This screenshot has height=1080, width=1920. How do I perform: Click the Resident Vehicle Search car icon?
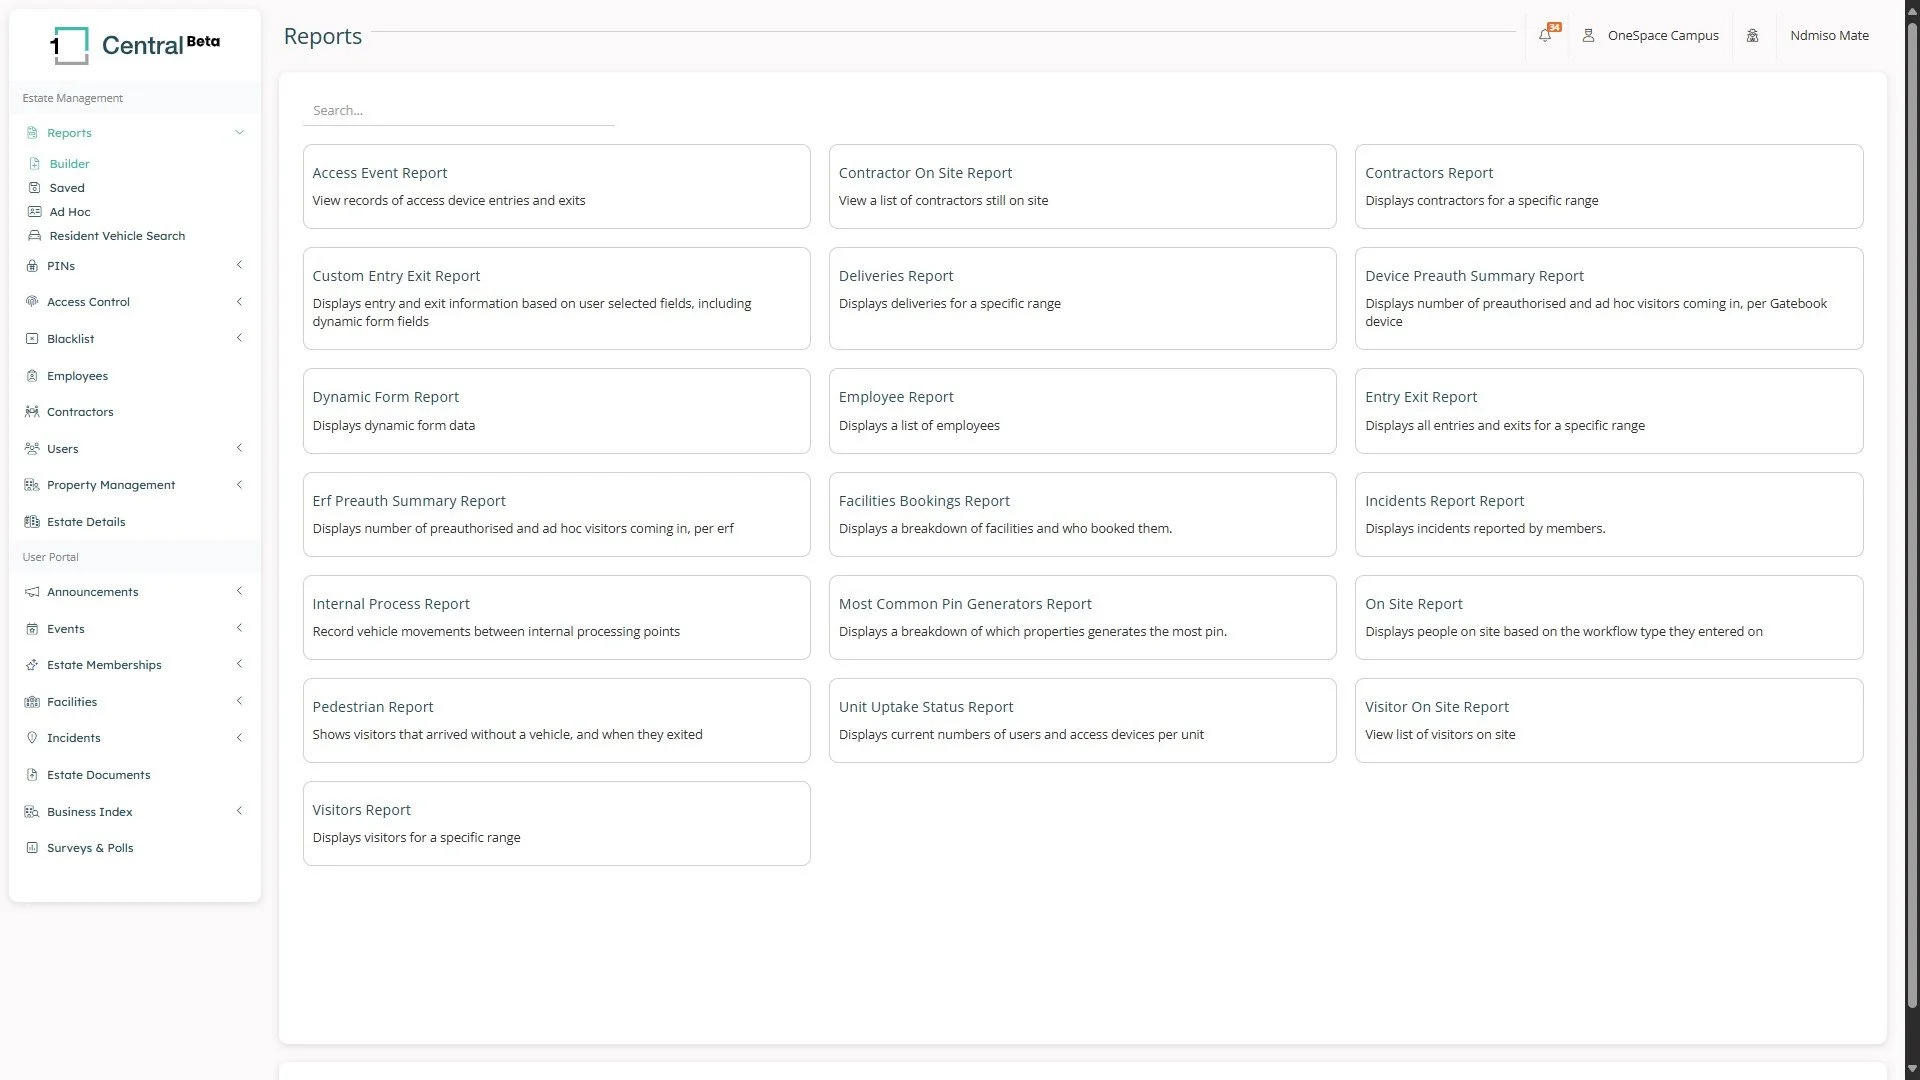tap(35, 236)
